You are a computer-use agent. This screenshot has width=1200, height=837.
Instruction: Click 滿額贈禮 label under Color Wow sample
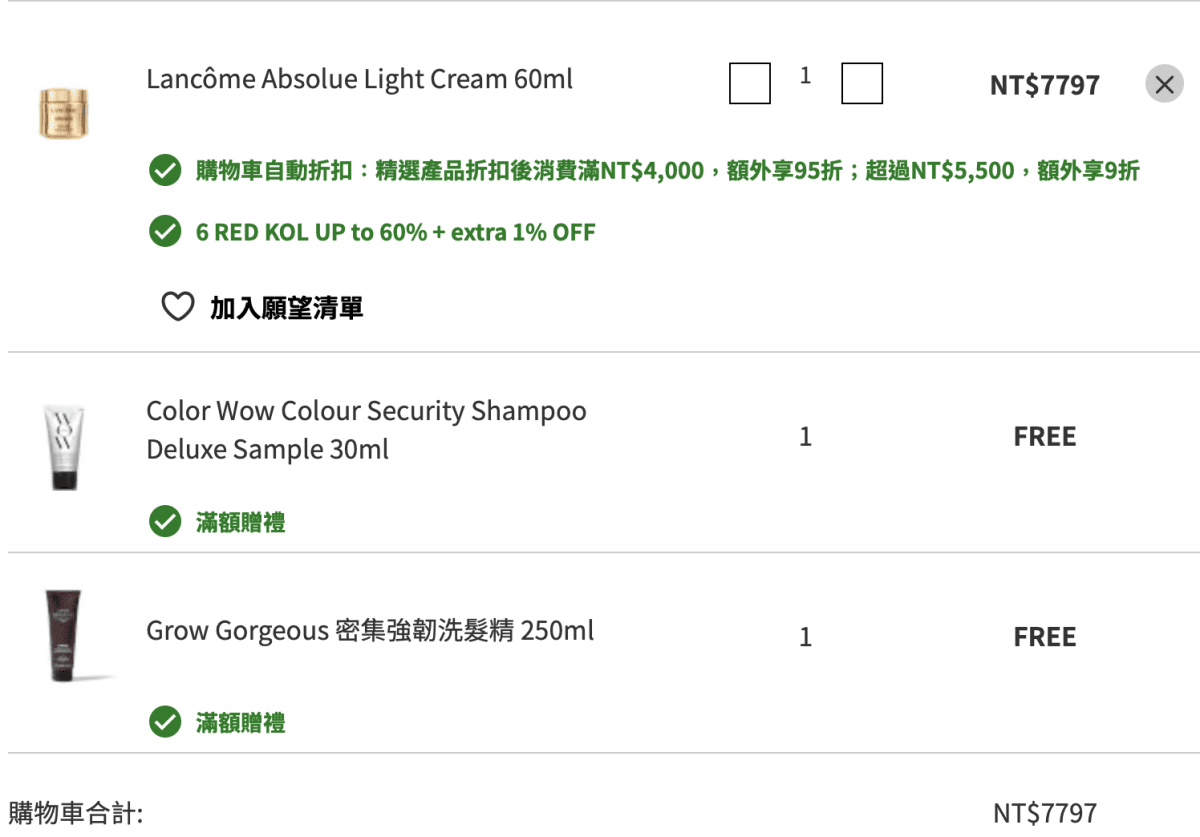pos(241,523)
